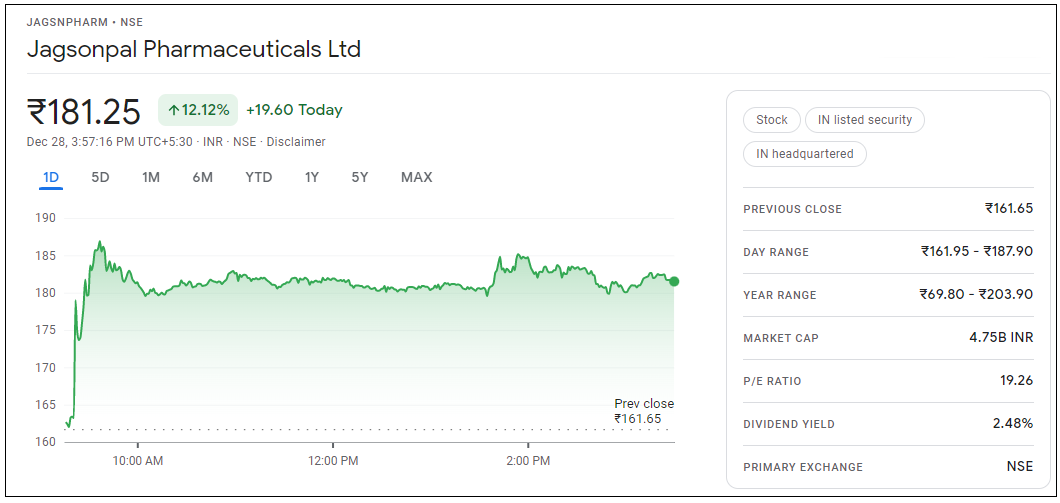Image resolution: width=1060 pixels, height=503 pixels.
Task: View the 1Y chart range
Action: [x=312, y=178]
